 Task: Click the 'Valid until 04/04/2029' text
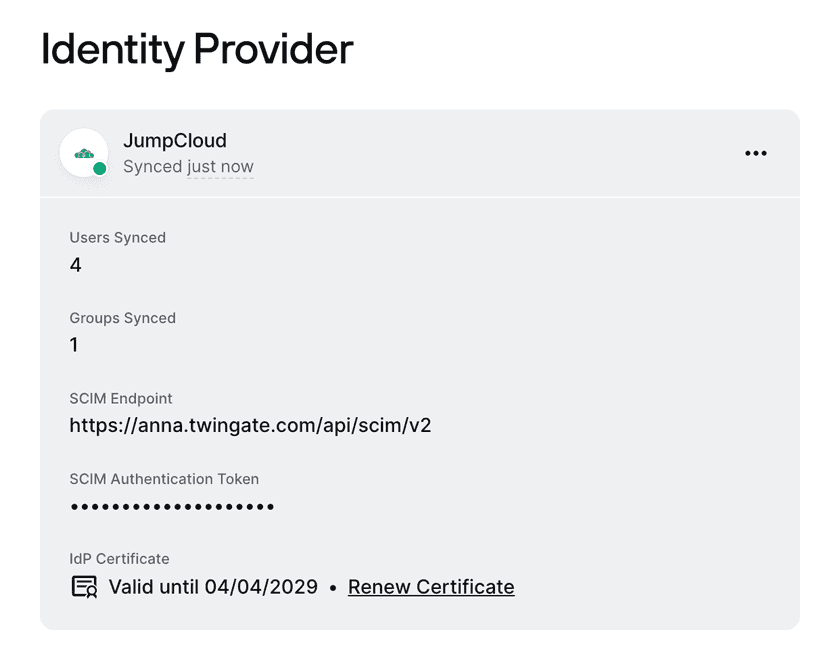(x=213, y=587)
